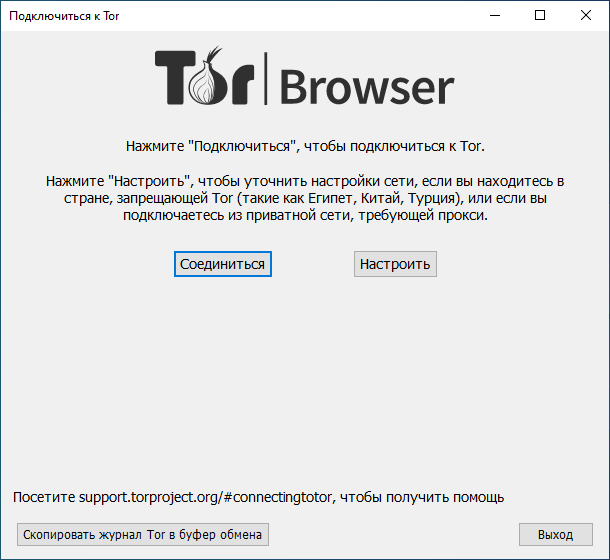610x560 pixels.
Task: Click the paragraph about Египет, Китай, Турция
Action: tap(305, 198)
